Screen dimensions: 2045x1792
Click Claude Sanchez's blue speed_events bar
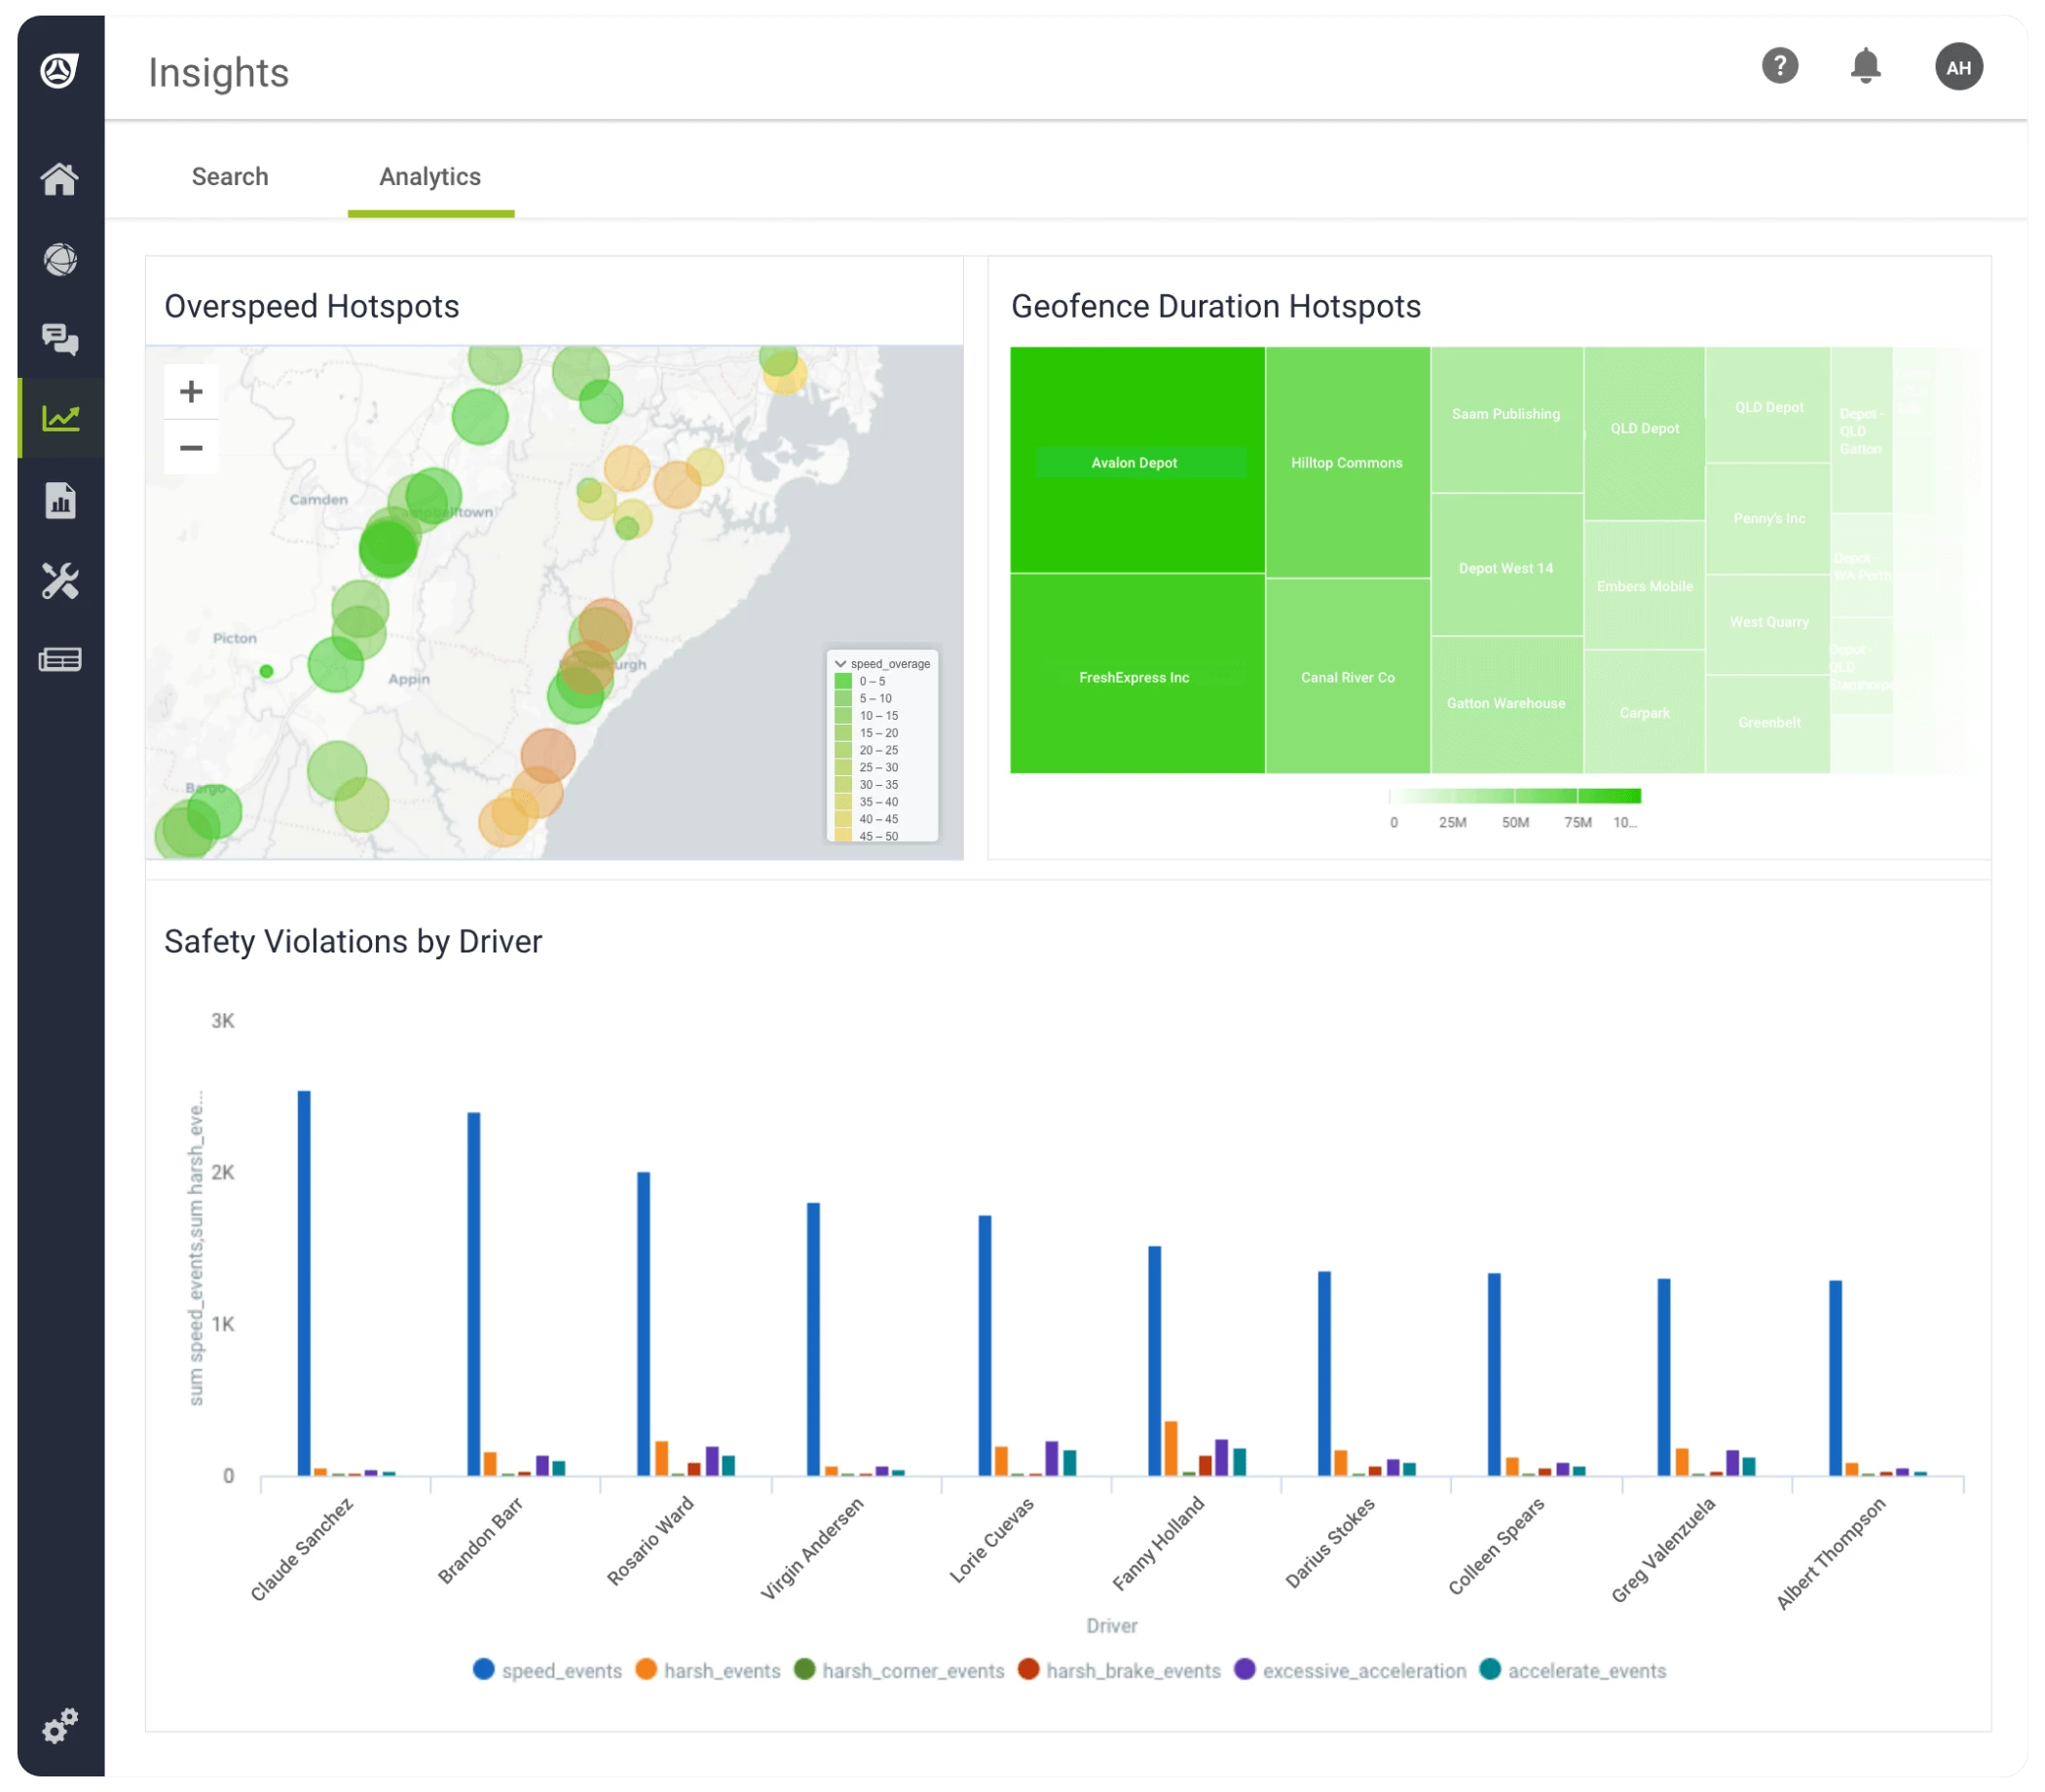pyautogui.click(x=304, y=1283)
